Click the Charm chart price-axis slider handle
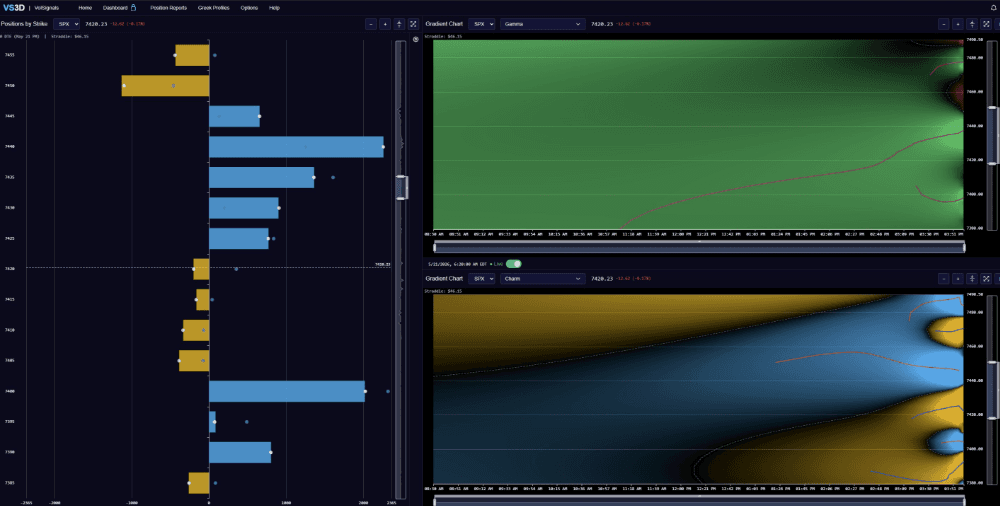The image size is (1000, 506). 992,392
